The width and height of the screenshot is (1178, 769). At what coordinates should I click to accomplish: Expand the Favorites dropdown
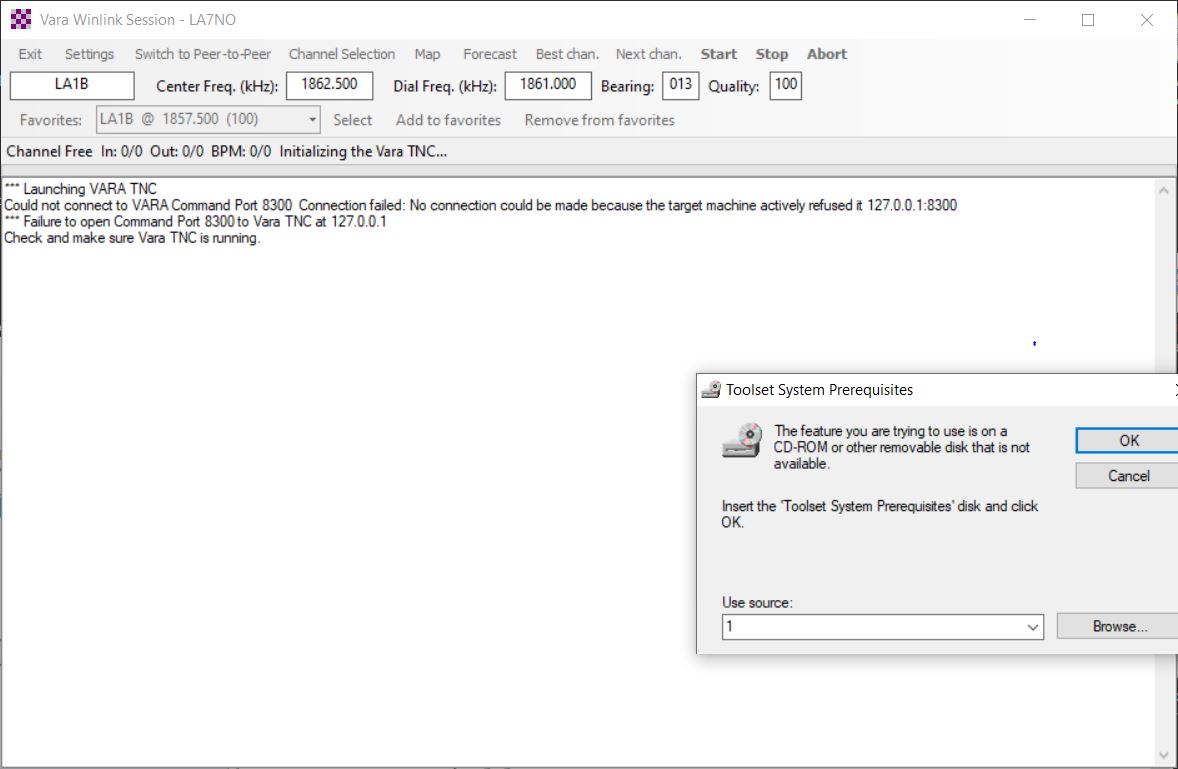point(312,119)
